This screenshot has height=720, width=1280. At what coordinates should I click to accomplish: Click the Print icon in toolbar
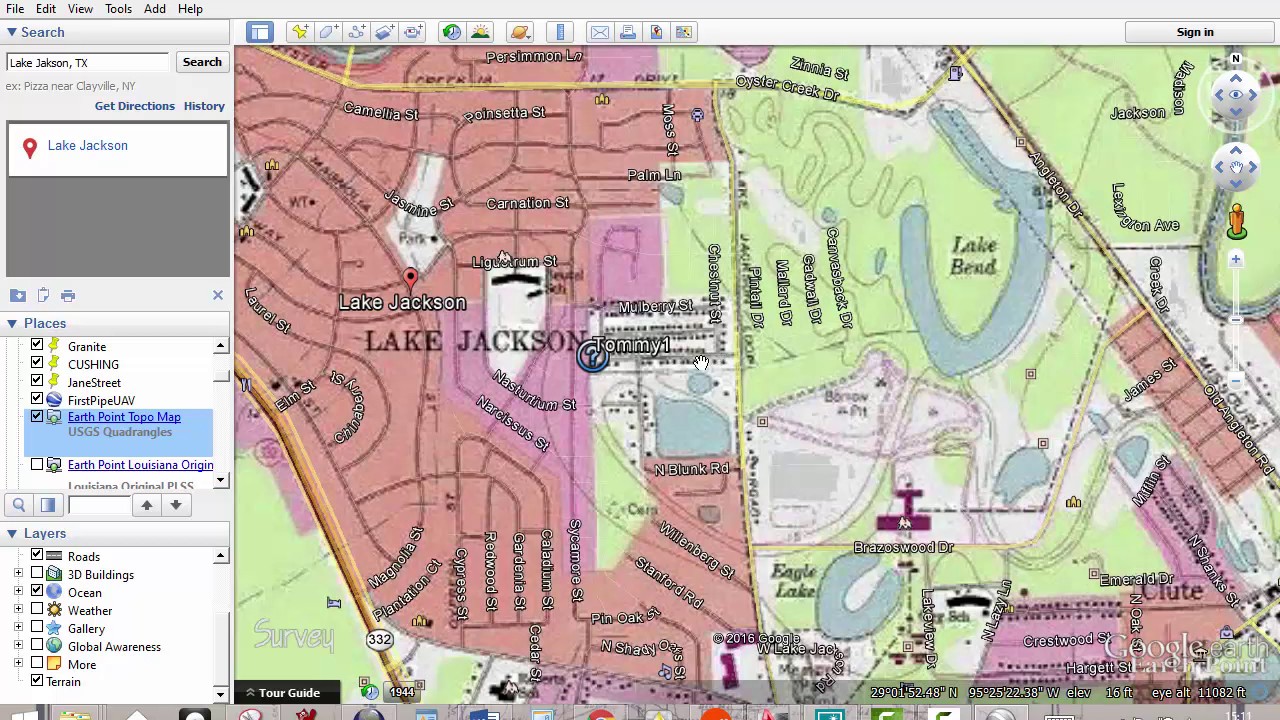(x=628, y=32)
